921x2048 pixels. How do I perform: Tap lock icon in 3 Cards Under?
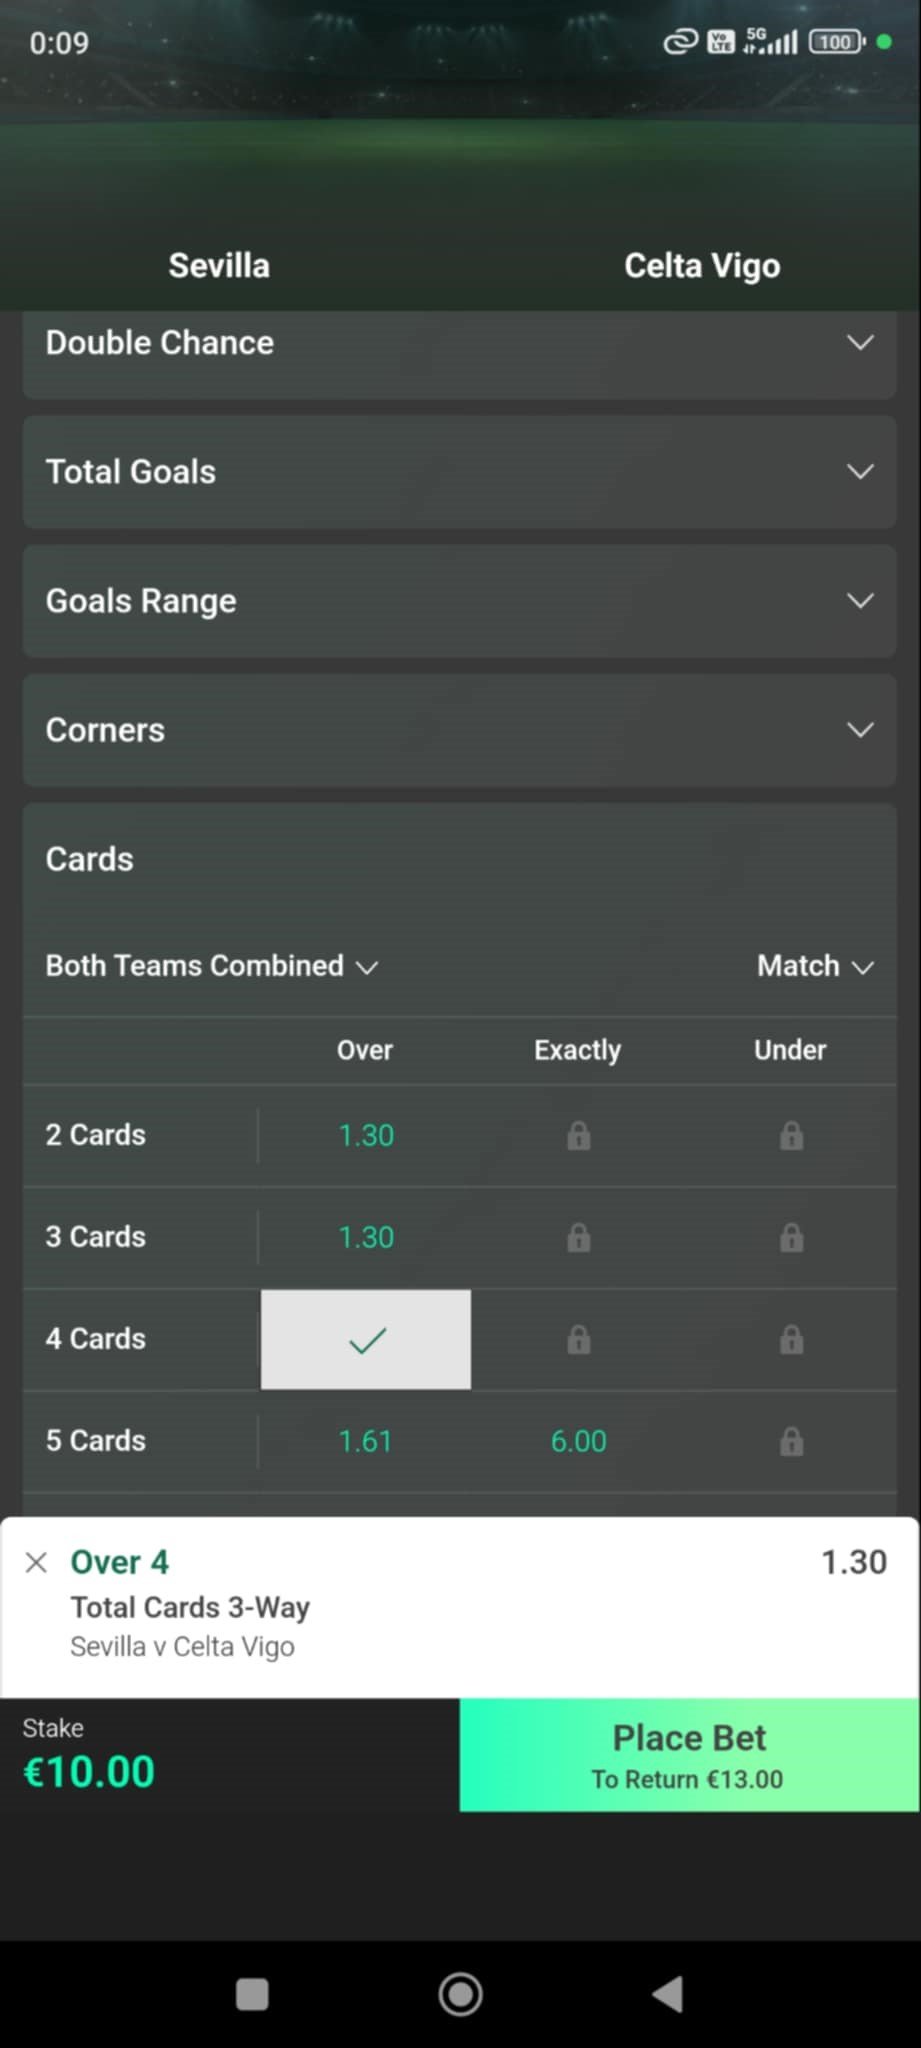(791, 1238)
